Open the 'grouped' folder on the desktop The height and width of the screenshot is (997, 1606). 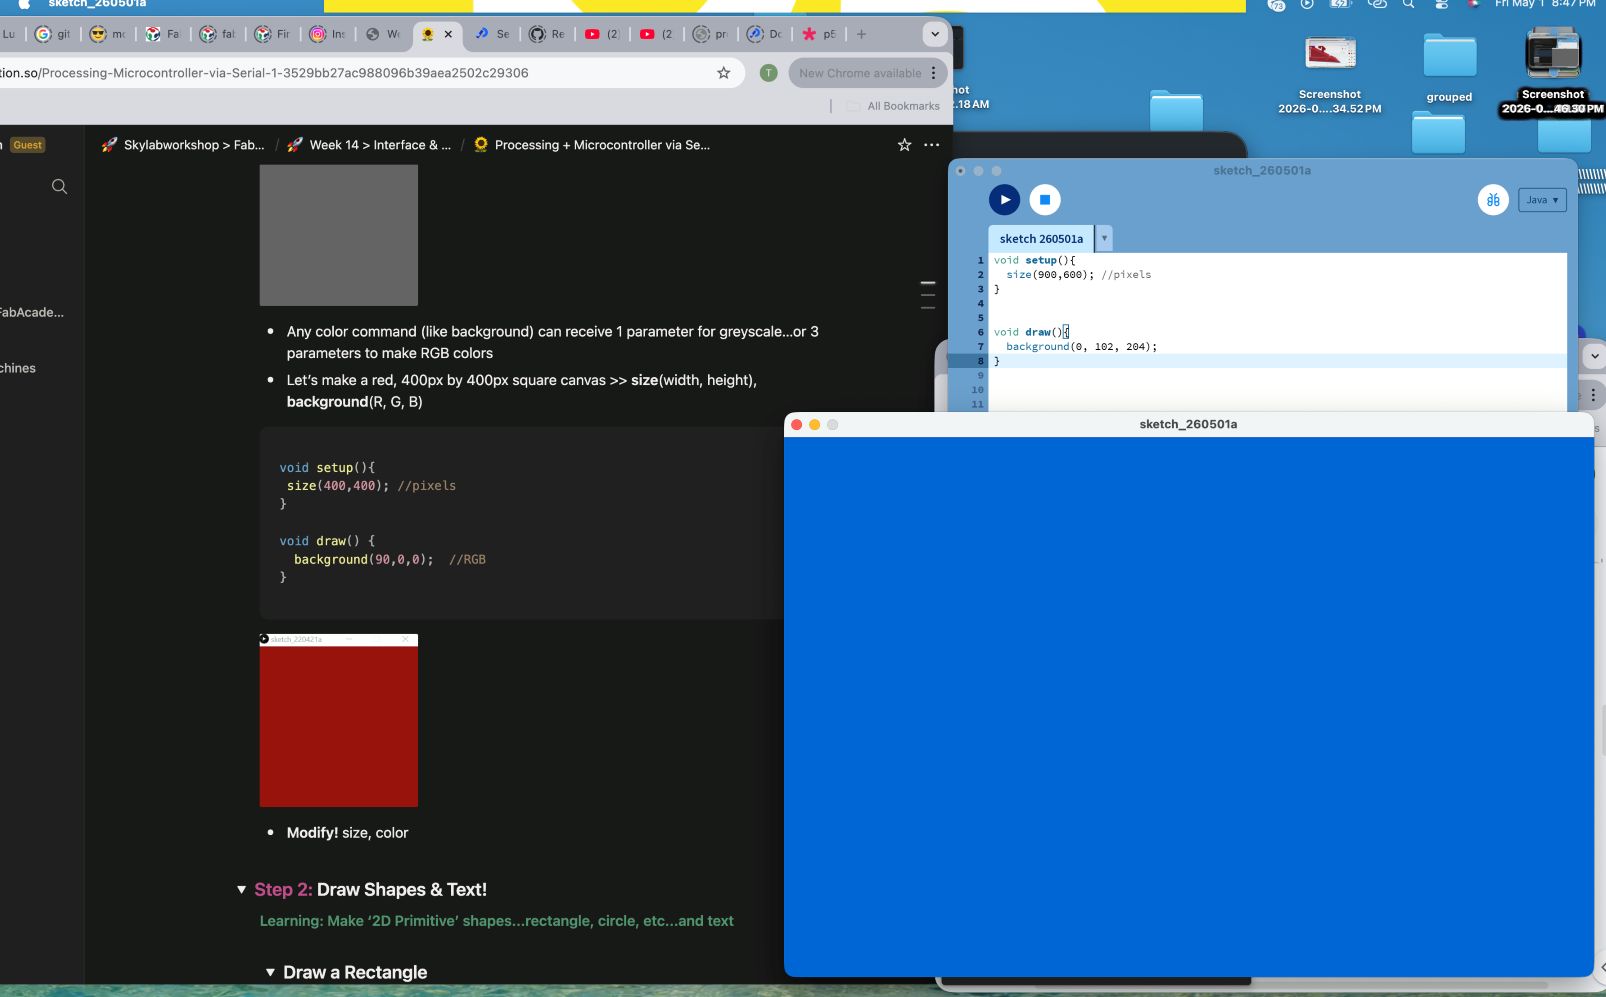[1450, 66]
